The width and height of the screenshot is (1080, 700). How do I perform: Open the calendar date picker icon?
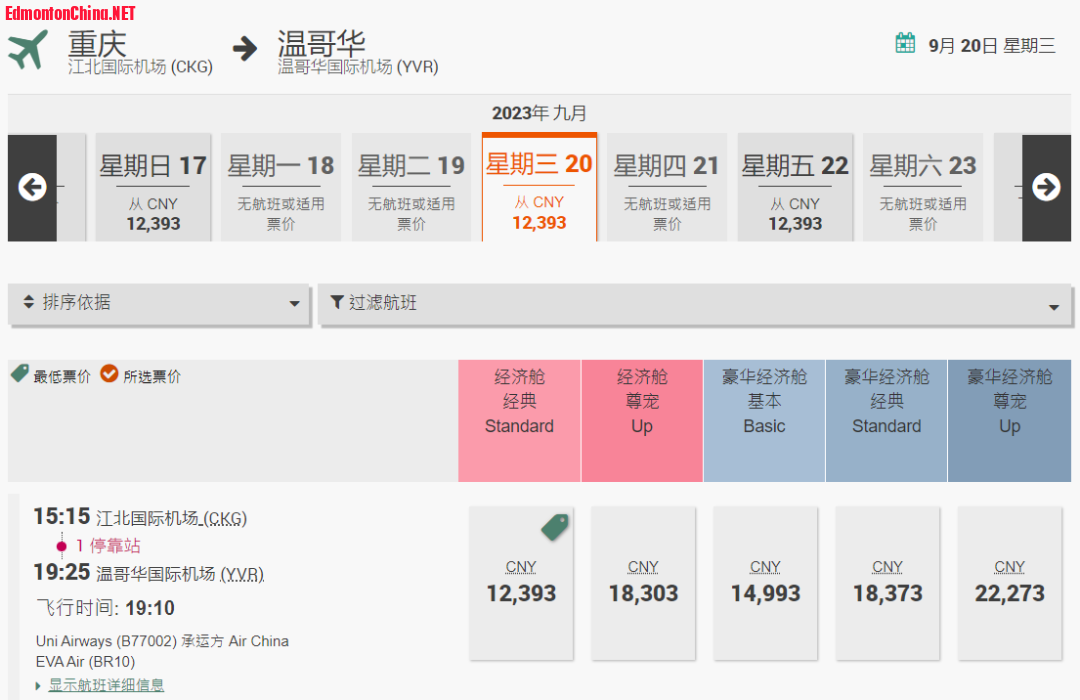(905, 43)
